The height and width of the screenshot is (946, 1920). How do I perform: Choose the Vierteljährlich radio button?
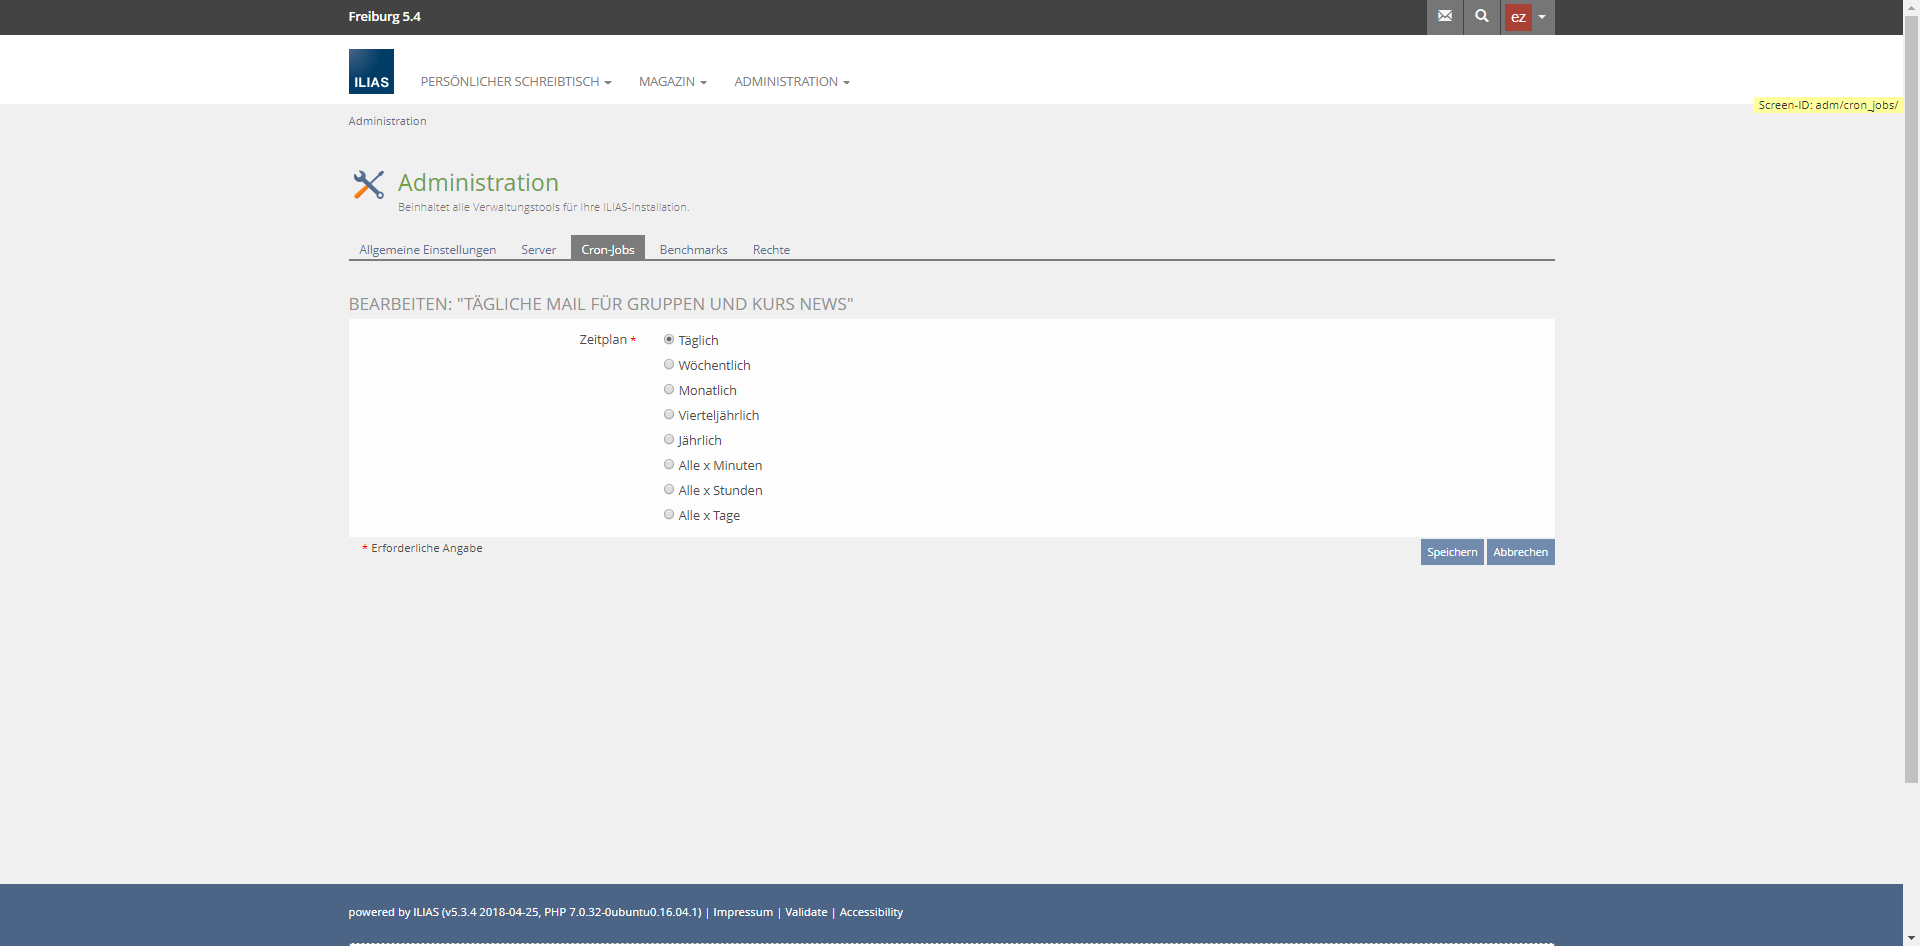coord(669,415)
